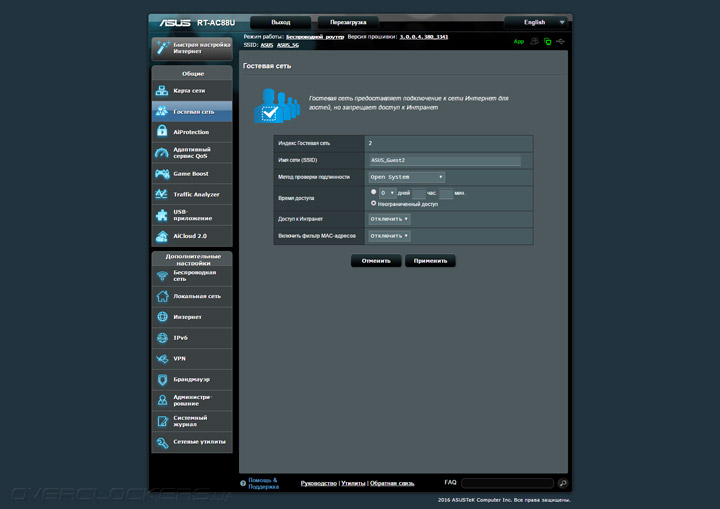Click the minutes access time field
This screenshot has width=720, height=509.
(x=446, y=193)
